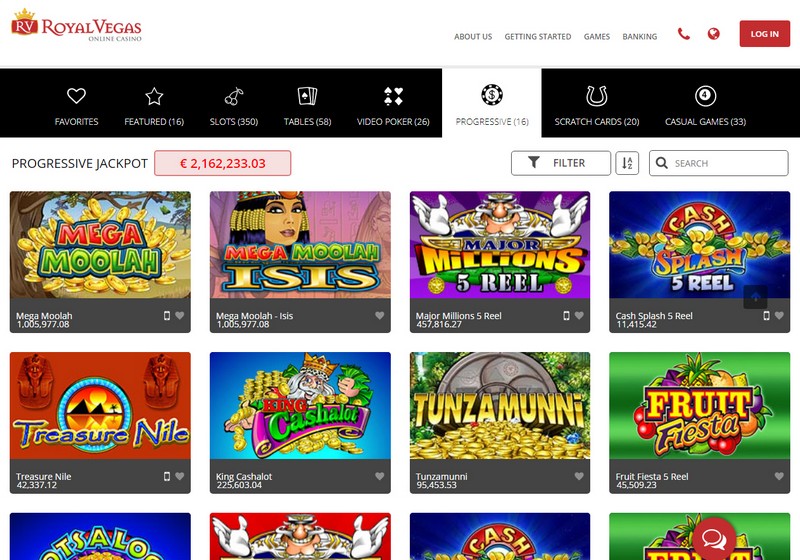800x560 pixels.
Task: Open the Fruit Fiesta 5 Reel thumbnail
Action: (699, 405)
